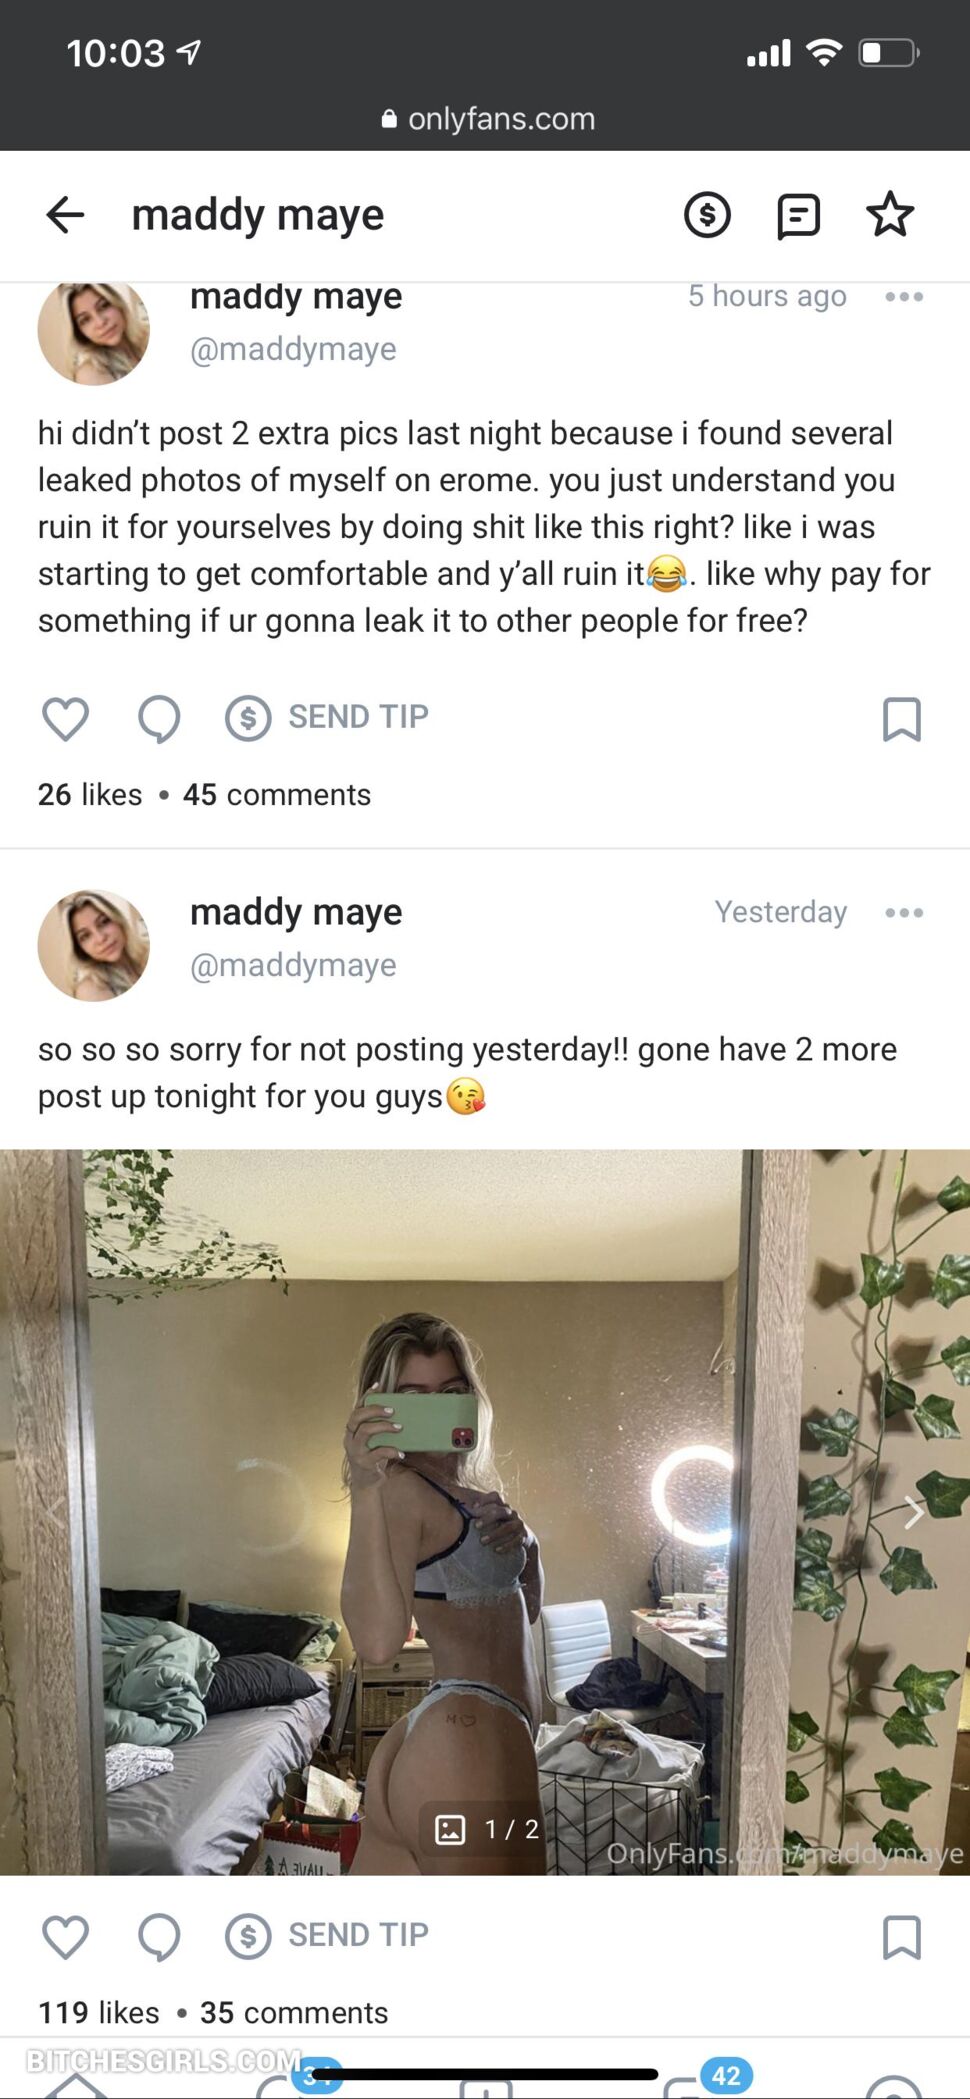Like the Yesterday post with heart icon

tap(66, 1936)
